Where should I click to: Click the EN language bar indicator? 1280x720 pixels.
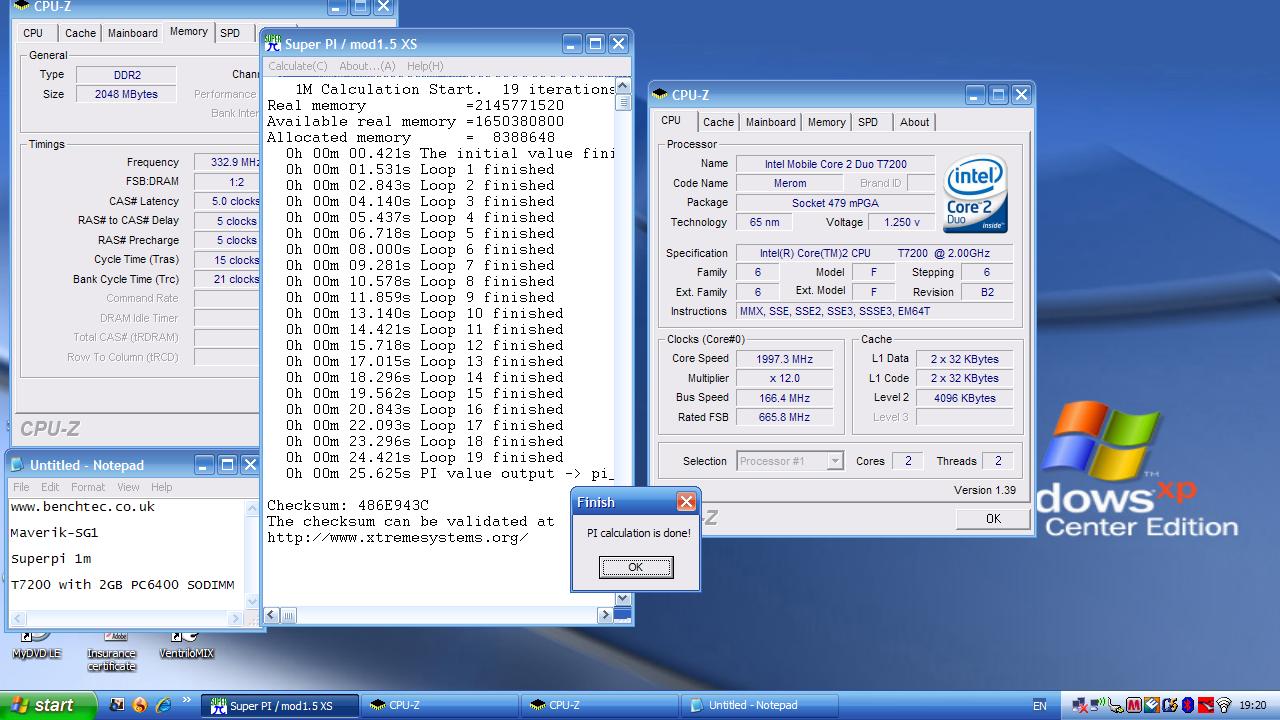click(1040, 706)
